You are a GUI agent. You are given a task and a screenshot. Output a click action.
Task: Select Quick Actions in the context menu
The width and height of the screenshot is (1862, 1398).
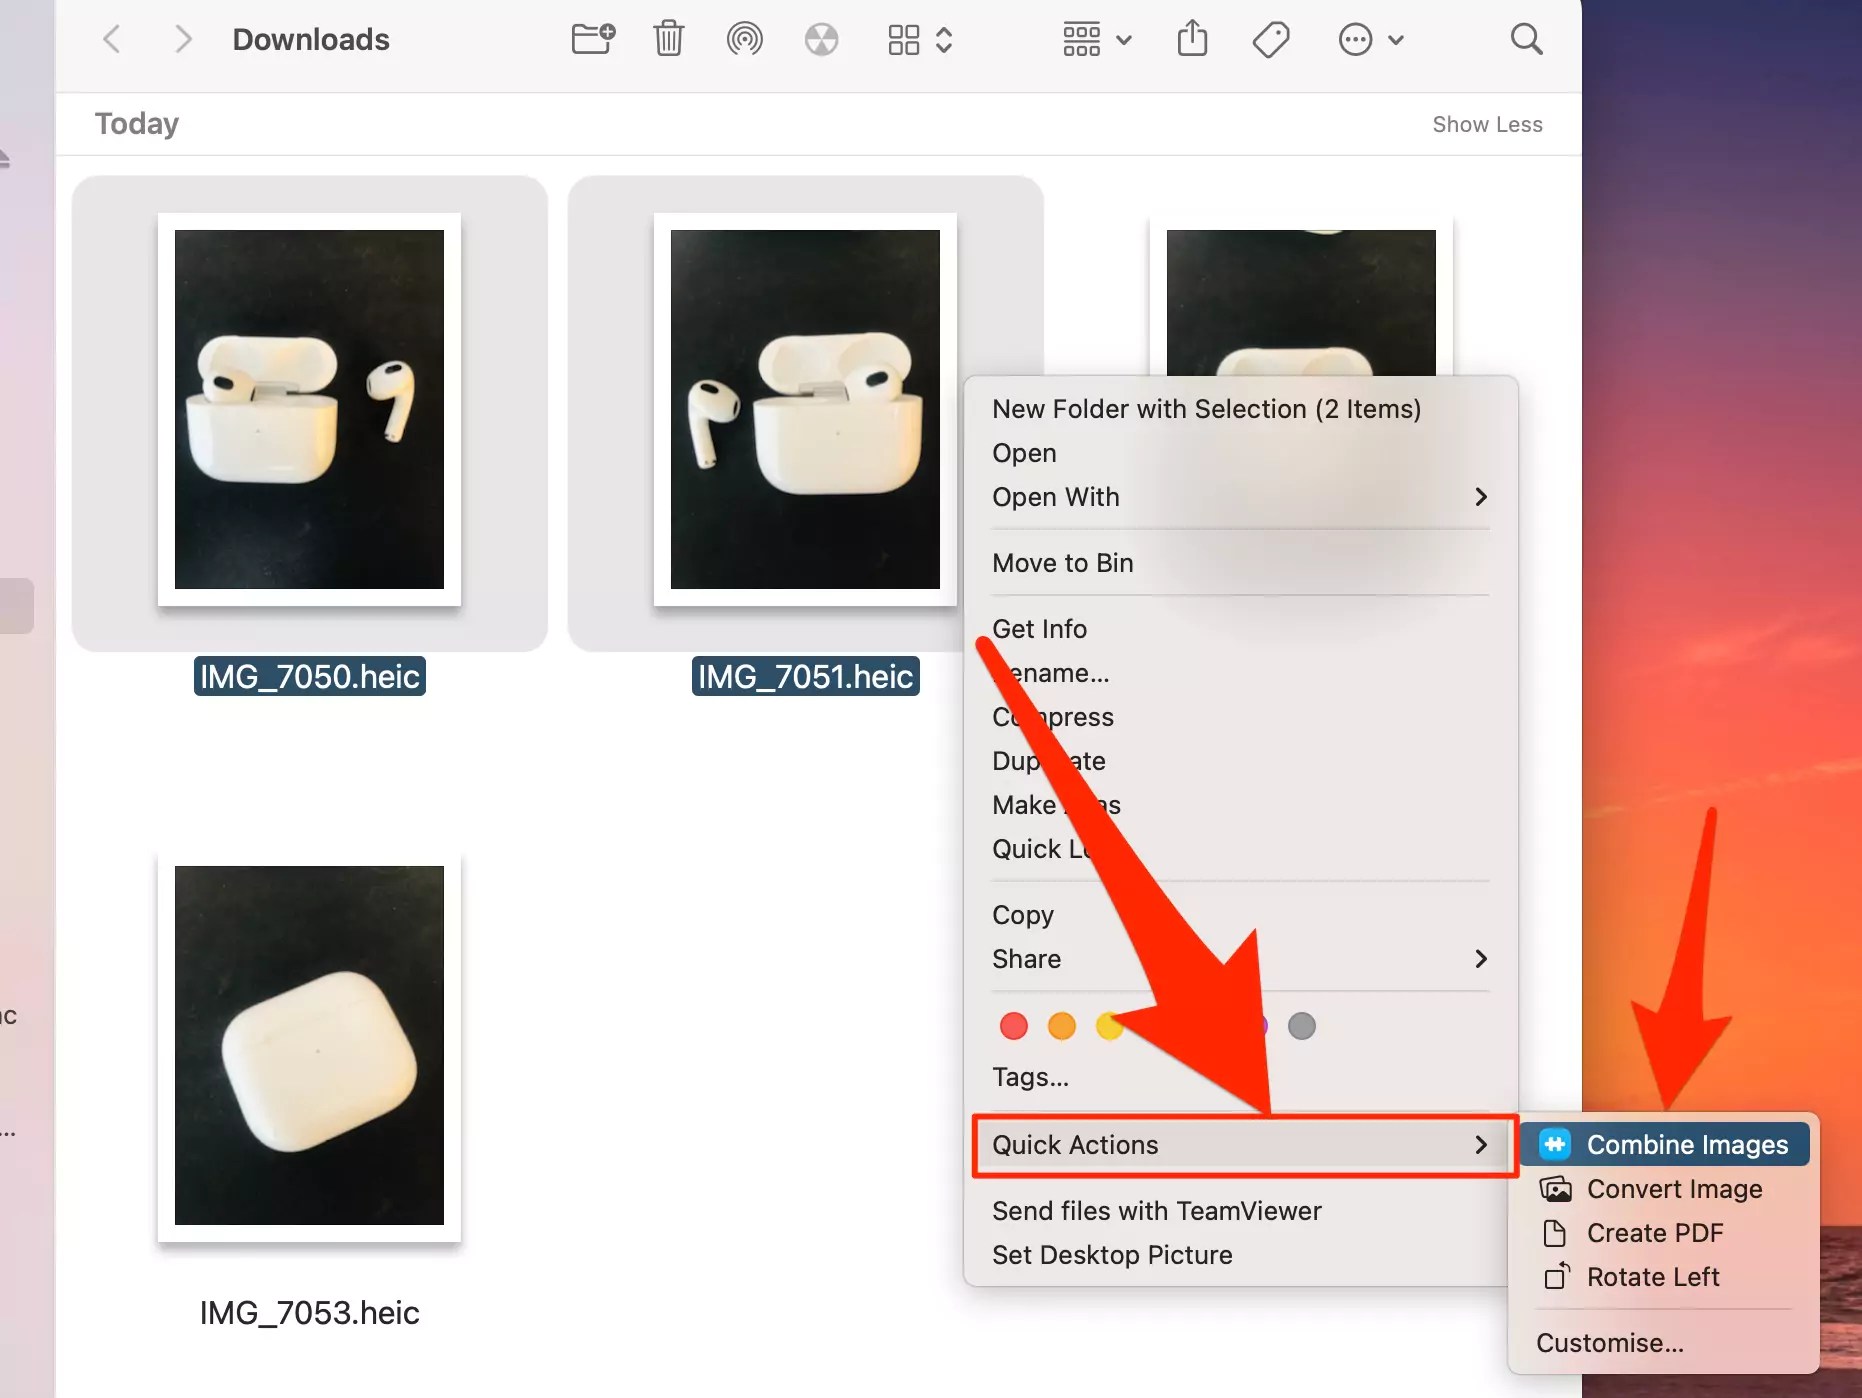pyautogui.click(x=1075, y=1144)
